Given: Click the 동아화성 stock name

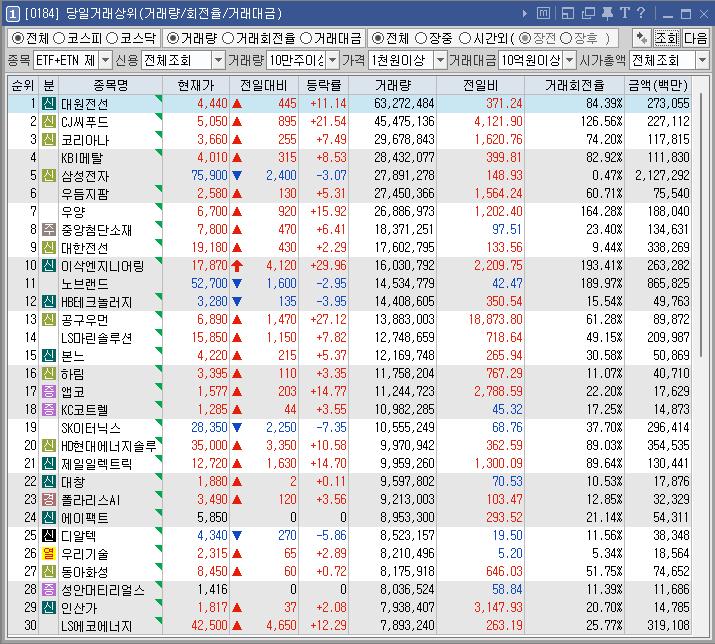Looking at the screenshot, I should [x=85, y=571].
